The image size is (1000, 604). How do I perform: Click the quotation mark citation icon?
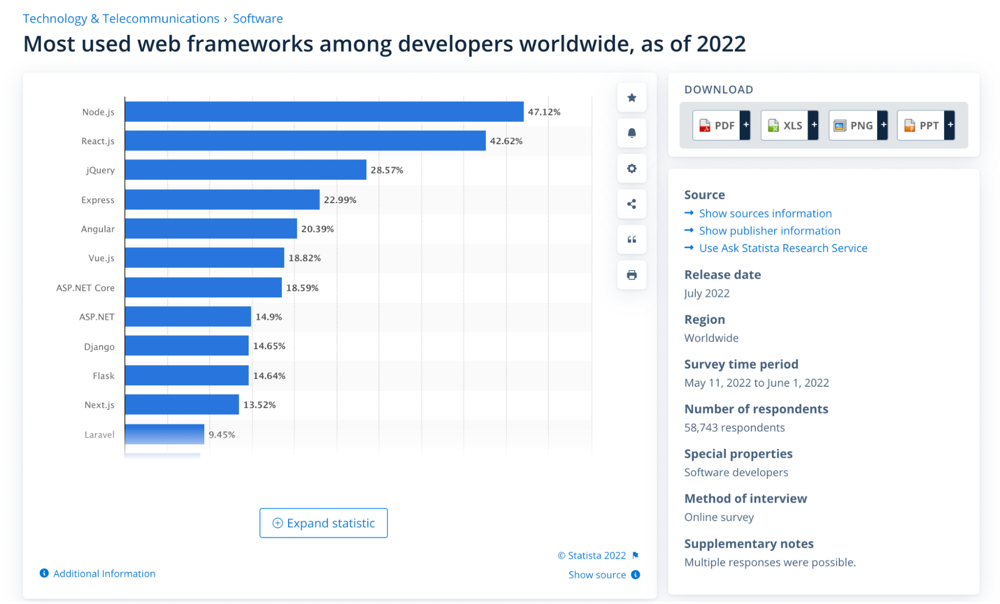pos(631,240)
